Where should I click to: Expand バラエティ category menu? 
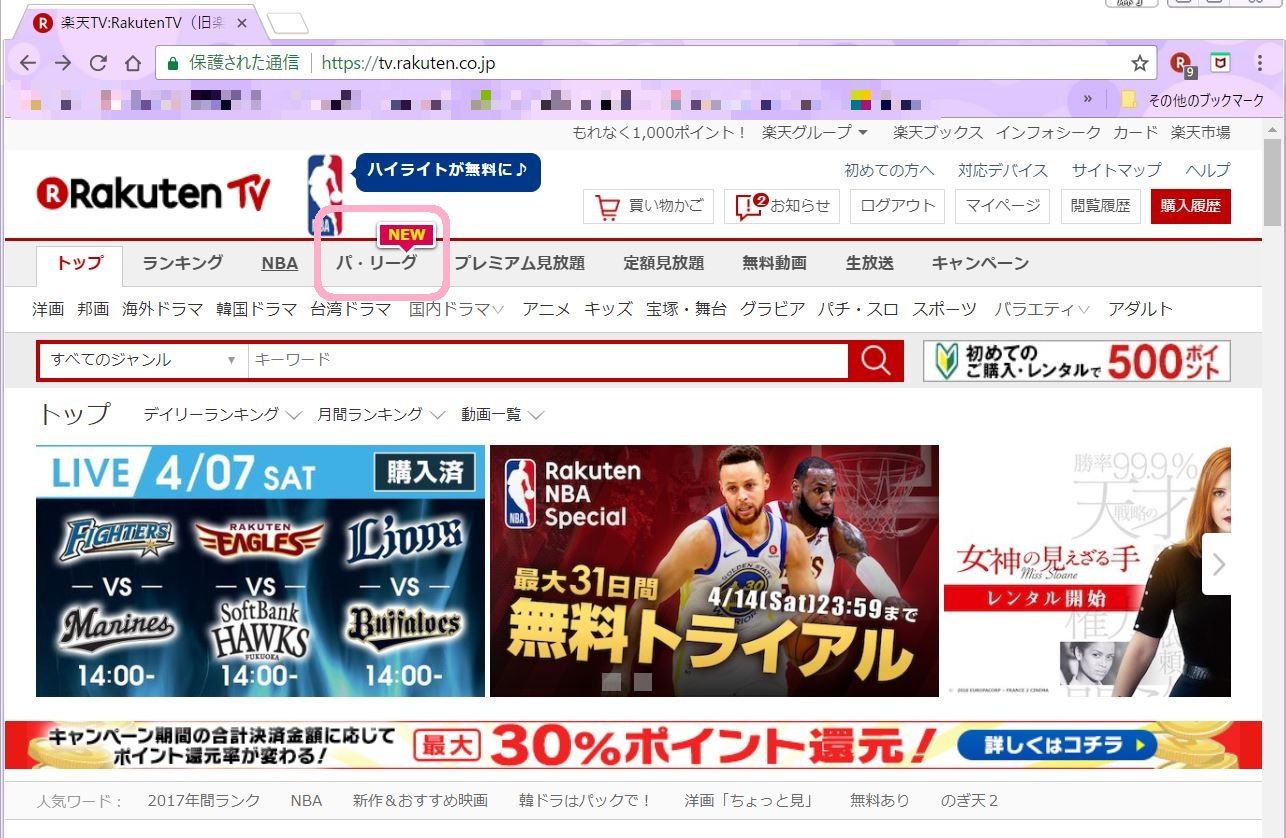pos(1042,309)
